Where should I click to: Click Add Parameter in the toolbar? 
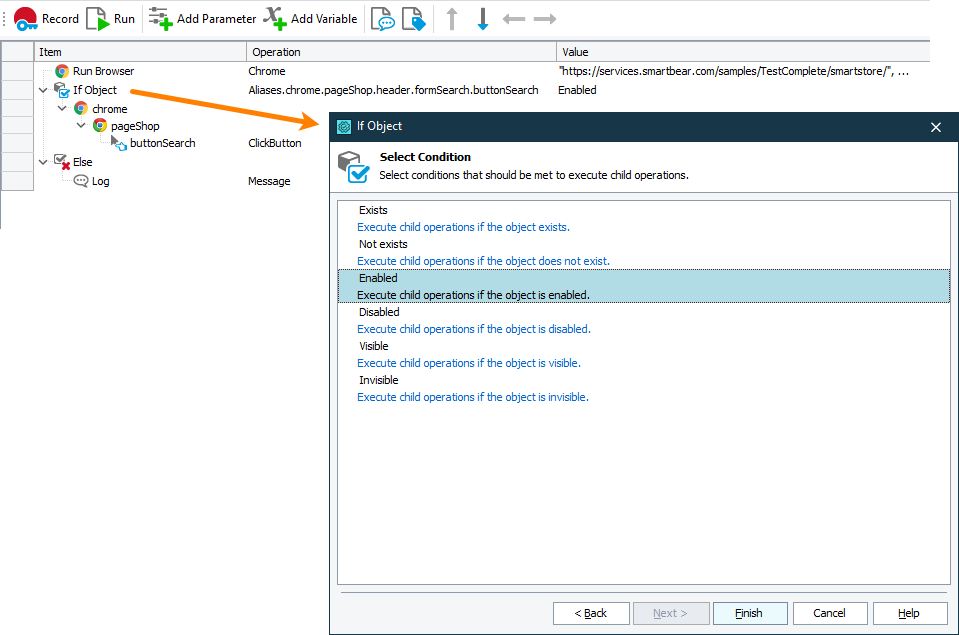point(202,18)
